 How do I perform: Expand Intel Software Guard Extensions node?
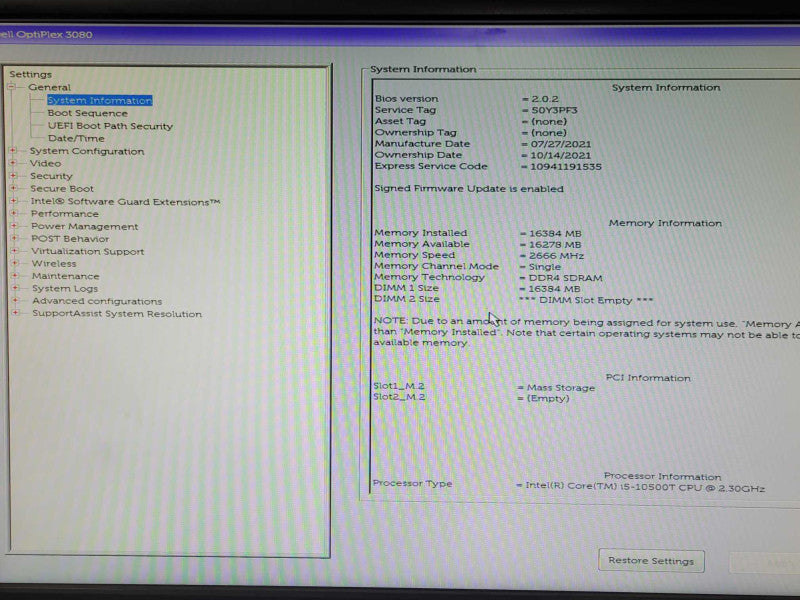(x=14, y=201)
